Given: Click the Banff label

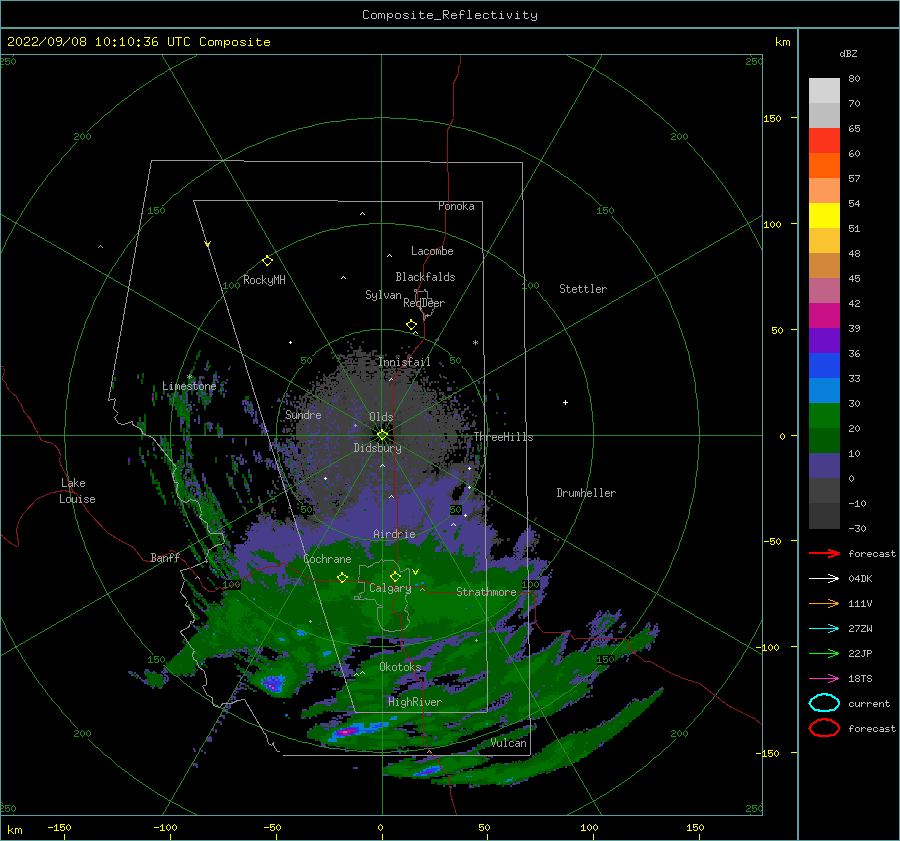Looking at the screenshot, I should (165, 557).
